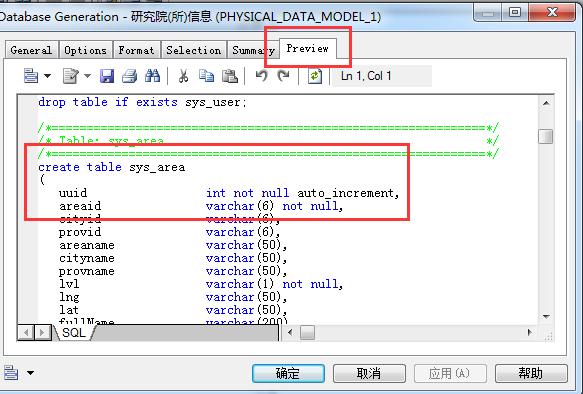Click 'int not null auto_increment' definition
This screenshot has width=583, height=394.
pos(303,193)
